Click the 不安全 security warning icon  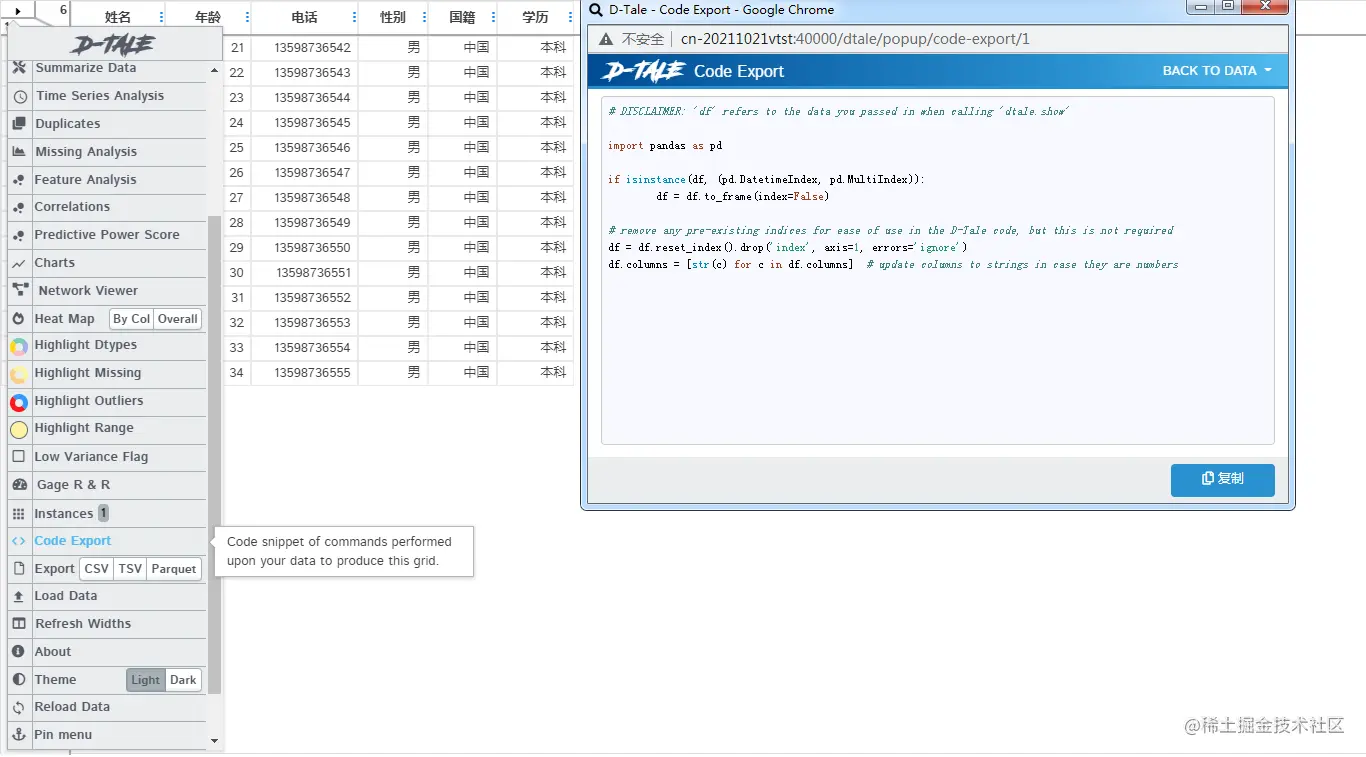[x=606, y=39]
